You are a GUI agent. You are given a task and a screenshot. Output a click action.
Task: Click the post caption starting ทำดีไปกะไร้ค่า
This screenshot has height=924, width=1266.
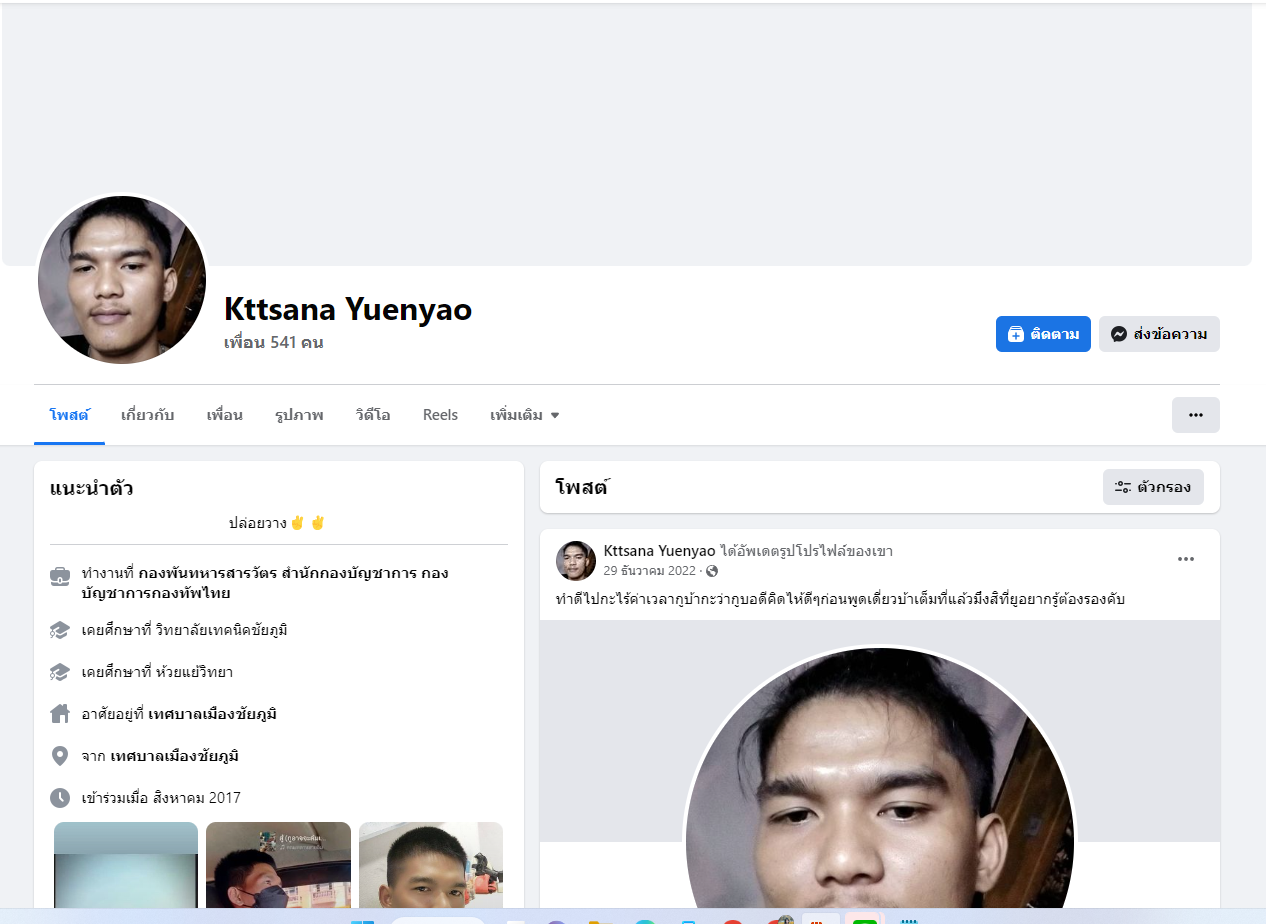(841, 599)
